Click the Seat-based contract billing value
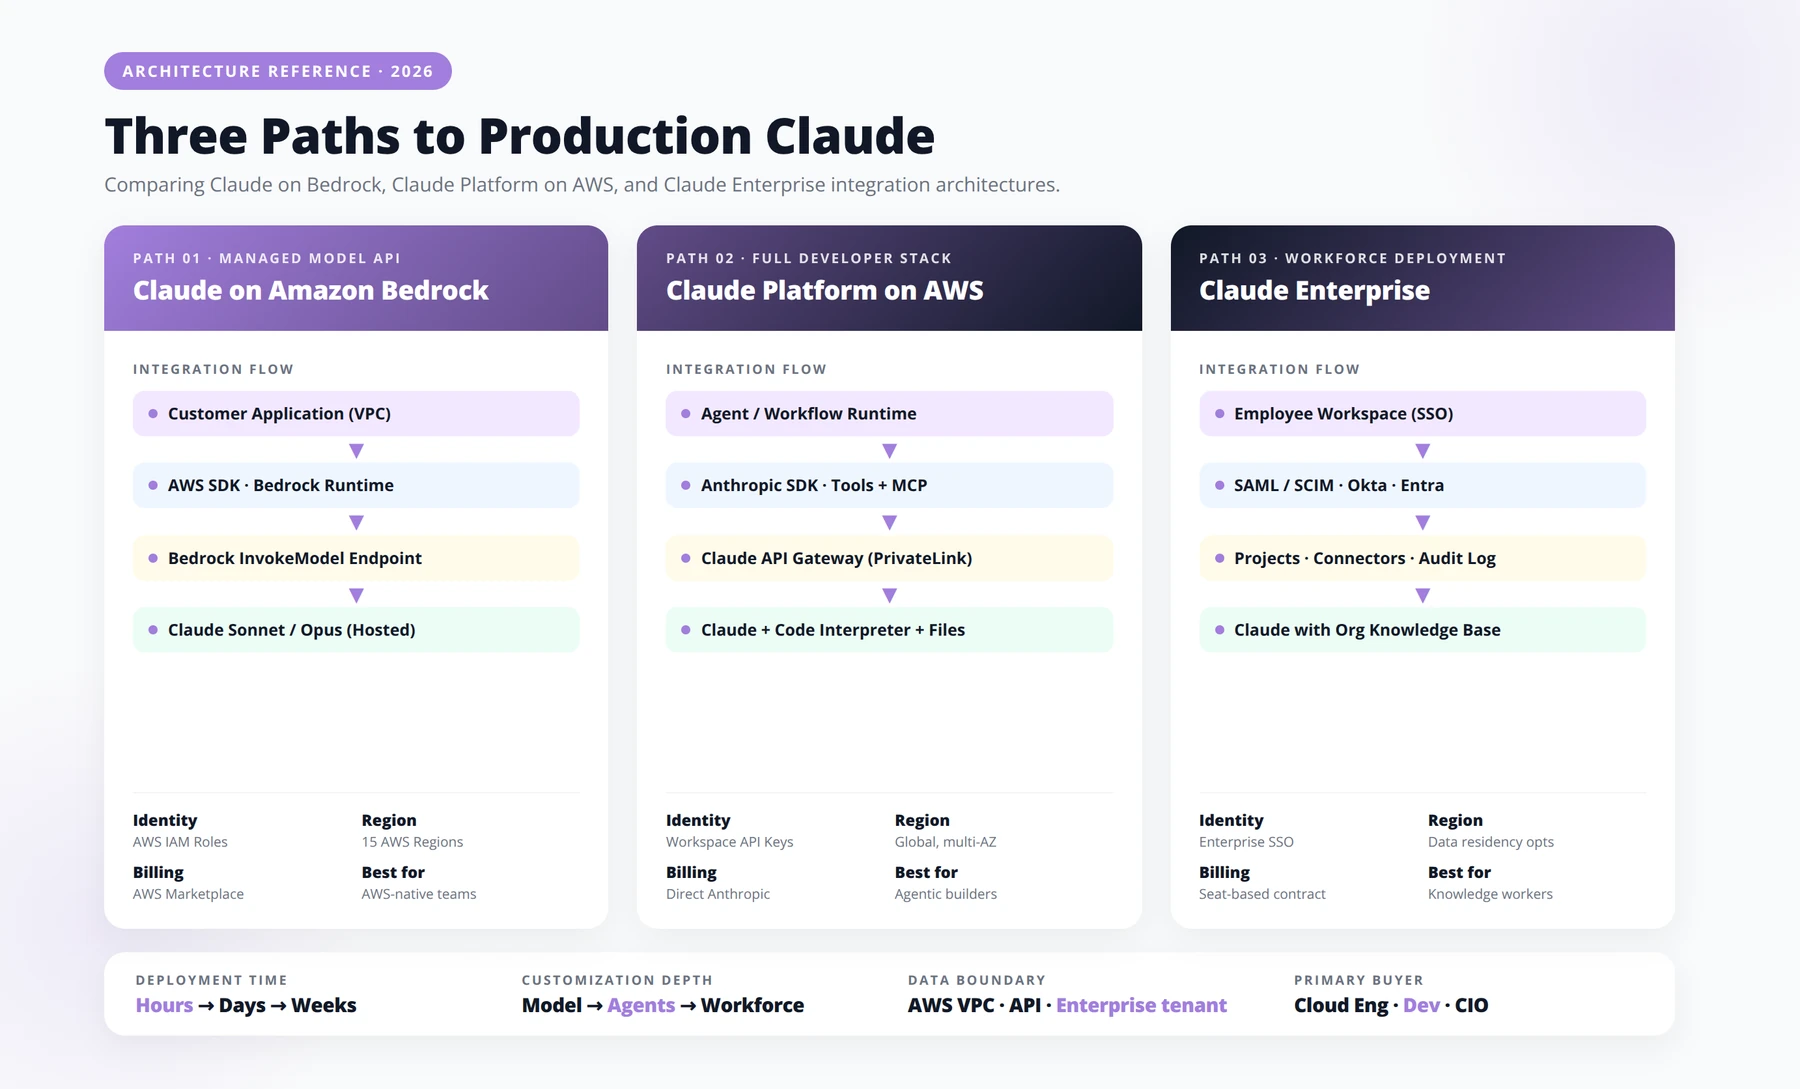This screenshot has height=1089, width=1800. 1262,894
